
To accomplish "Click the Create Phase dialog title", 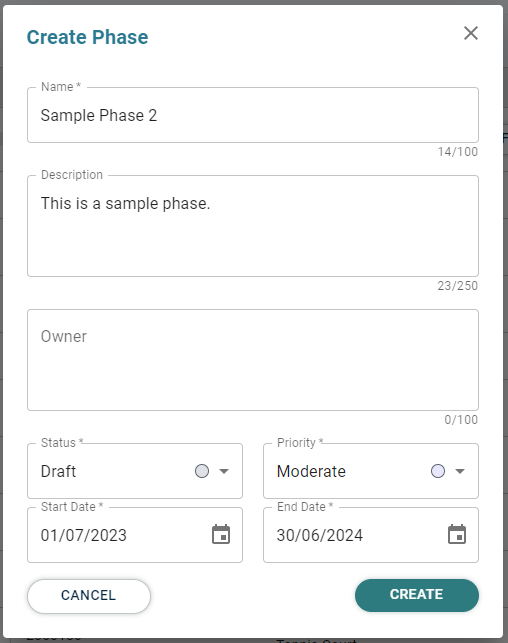I will [x=87, y=37].
